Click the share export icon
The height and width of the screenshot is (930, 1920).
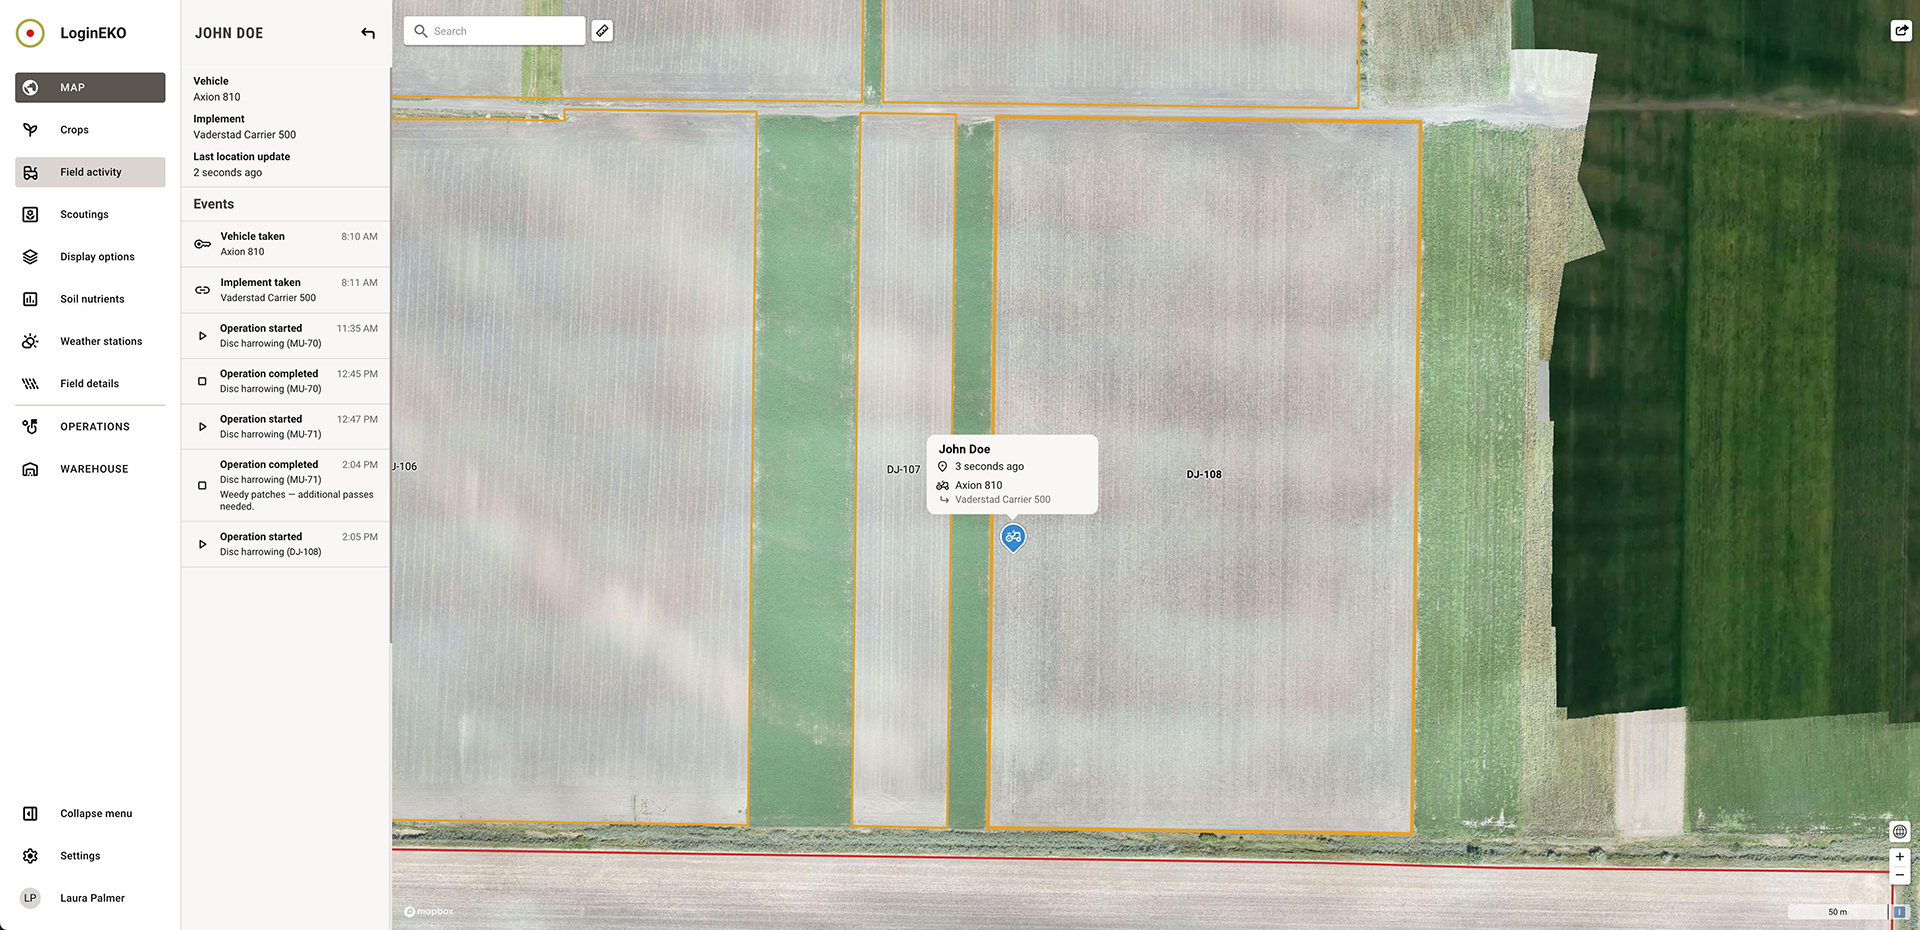pos(1900,31)
